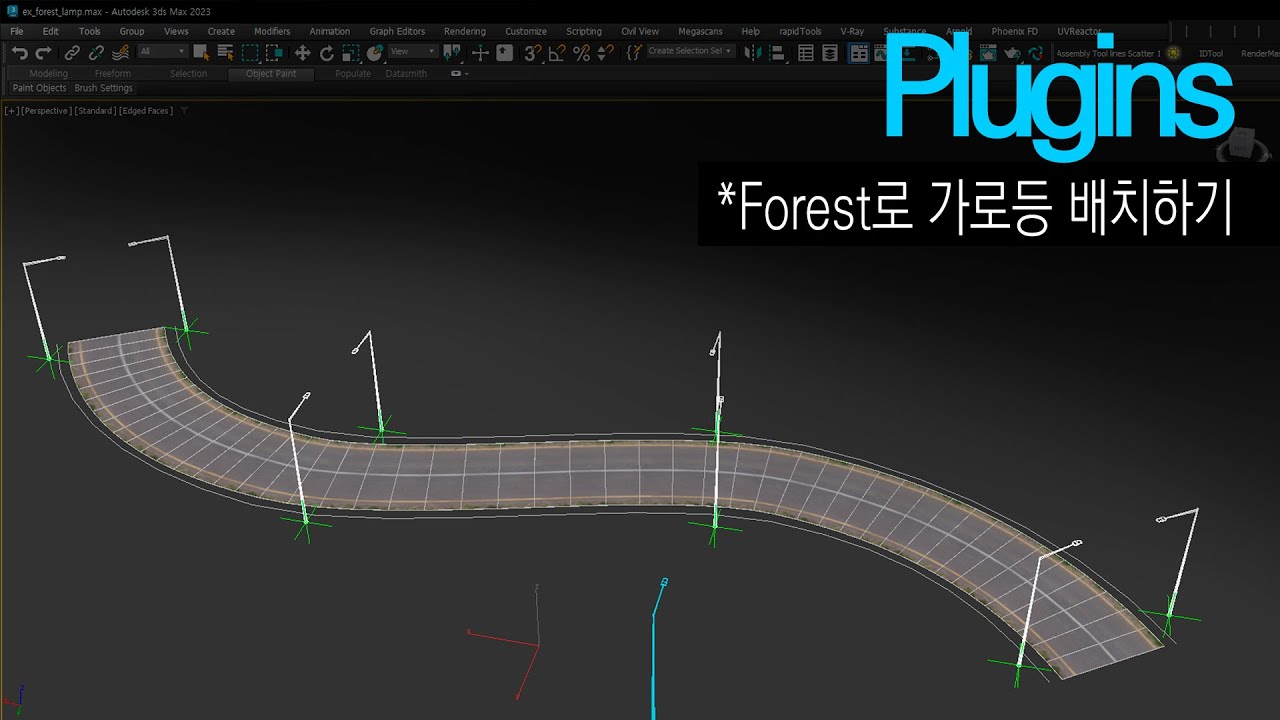
Task: Click the IDTool toolbar button
Action: [x=1211, y=53]
